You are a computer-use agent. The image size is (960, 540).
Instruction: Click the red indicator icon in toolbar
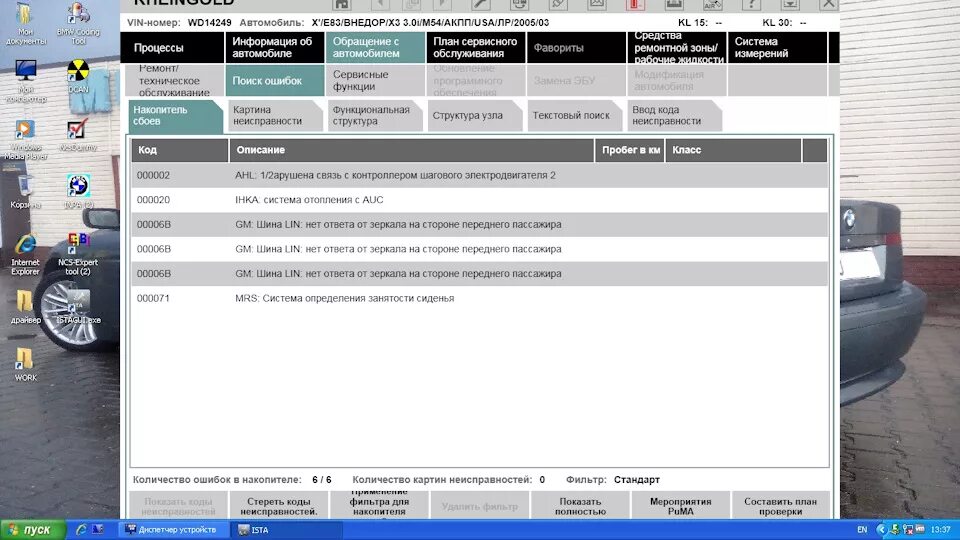pyautogui.click(x=635, y=4)
